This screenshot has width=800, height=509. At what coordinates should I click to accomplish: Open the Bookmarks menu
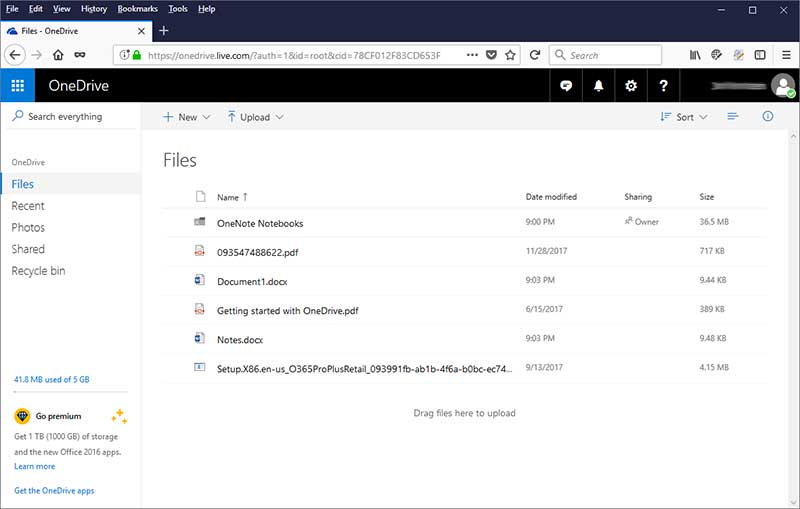click(x=137, y=9)
